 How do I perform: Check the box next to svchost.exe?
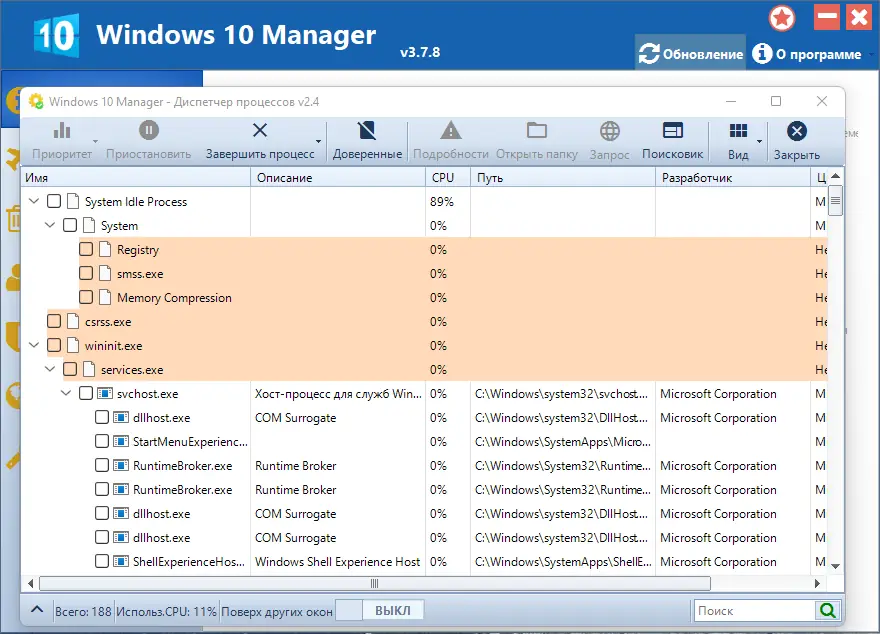[86, 393]
